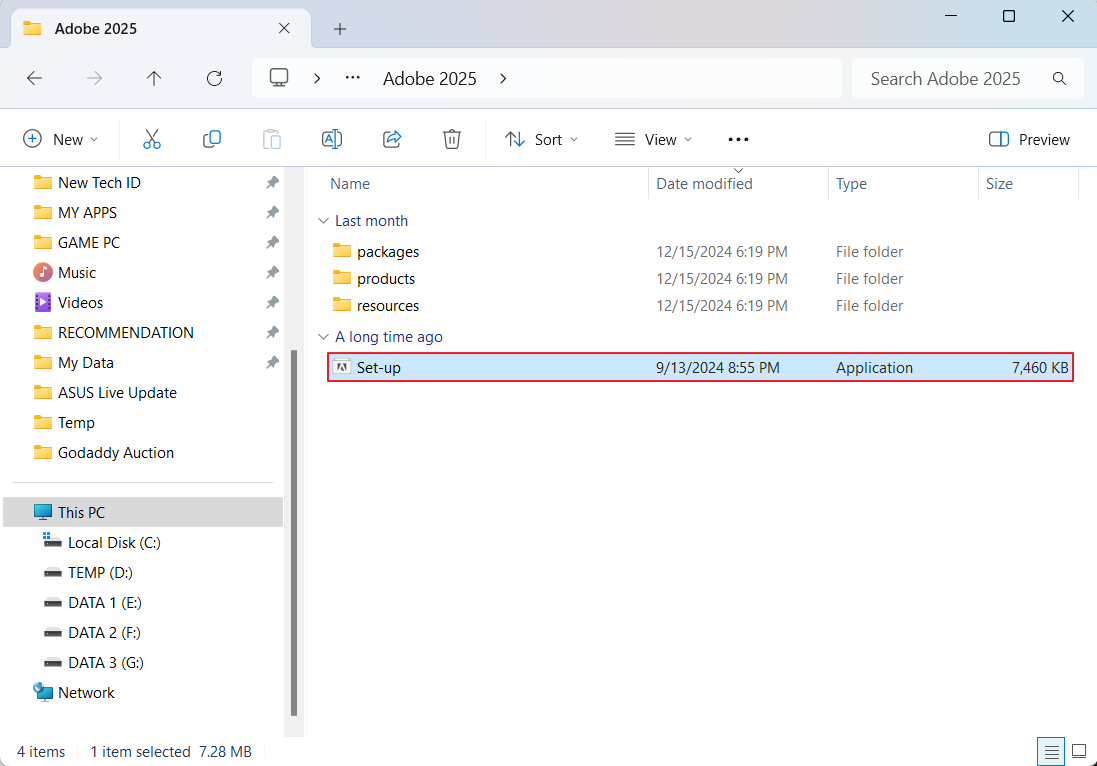Click Set-up date 9/13/2024 8:55 PM
Screen dimensions: 1097x766
(x=717, y=367)
